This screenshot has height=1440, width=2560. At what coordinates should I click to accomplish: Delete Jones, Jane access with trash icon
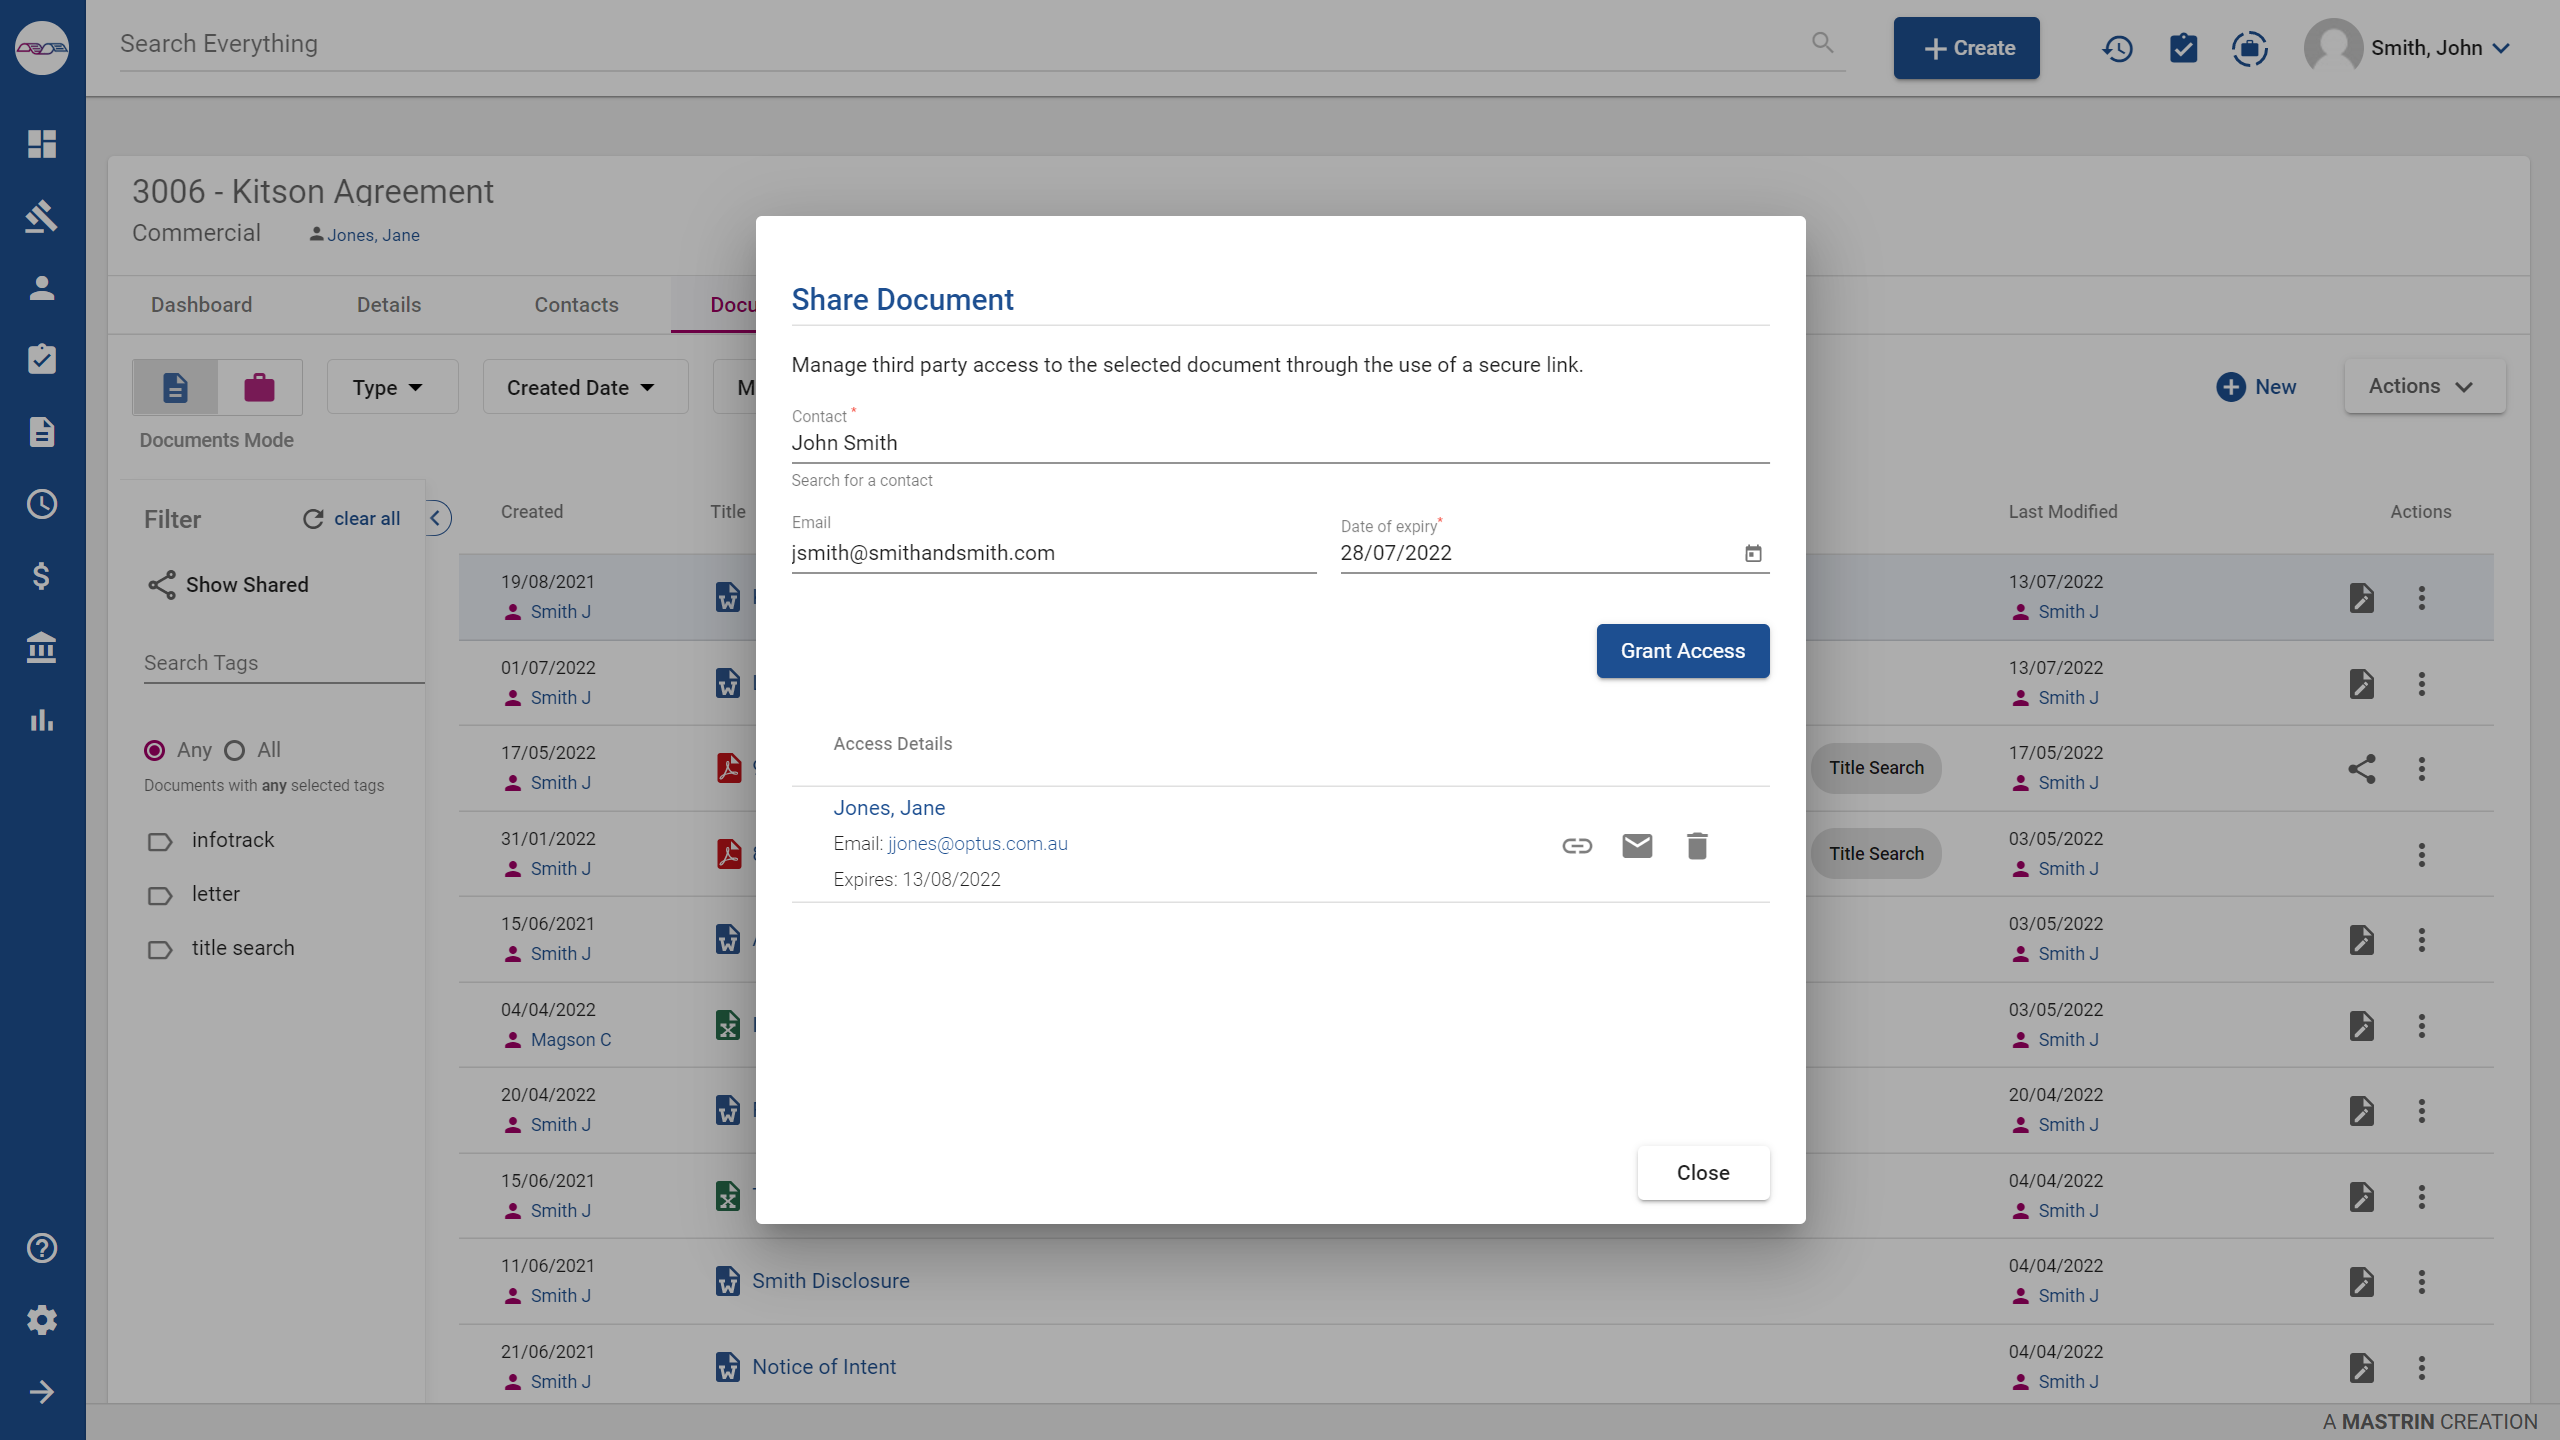point(1697,846)
